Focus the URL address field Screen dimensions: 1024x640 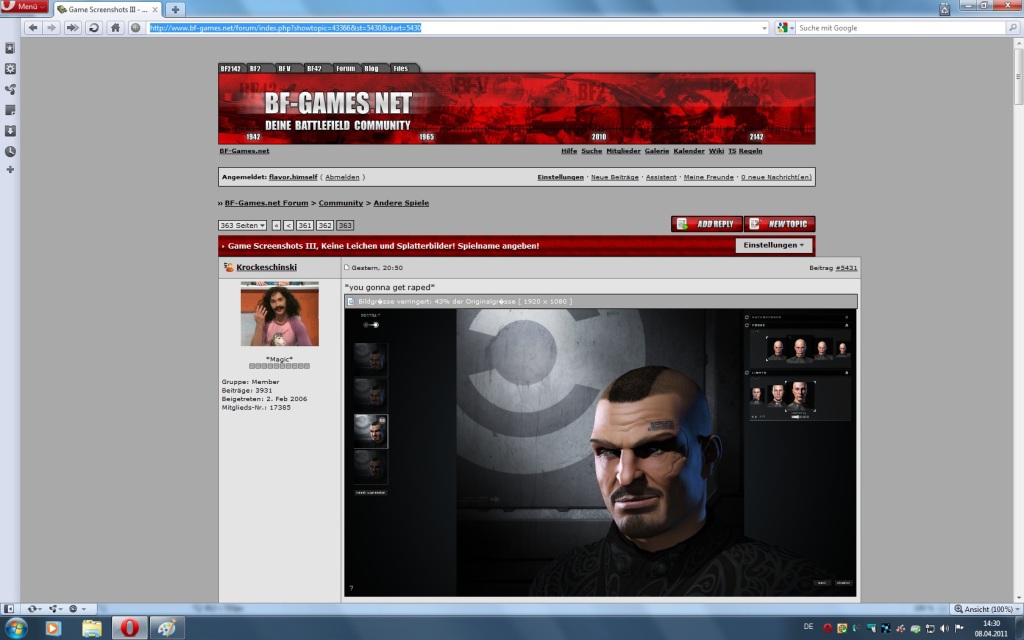click(454, 28)
